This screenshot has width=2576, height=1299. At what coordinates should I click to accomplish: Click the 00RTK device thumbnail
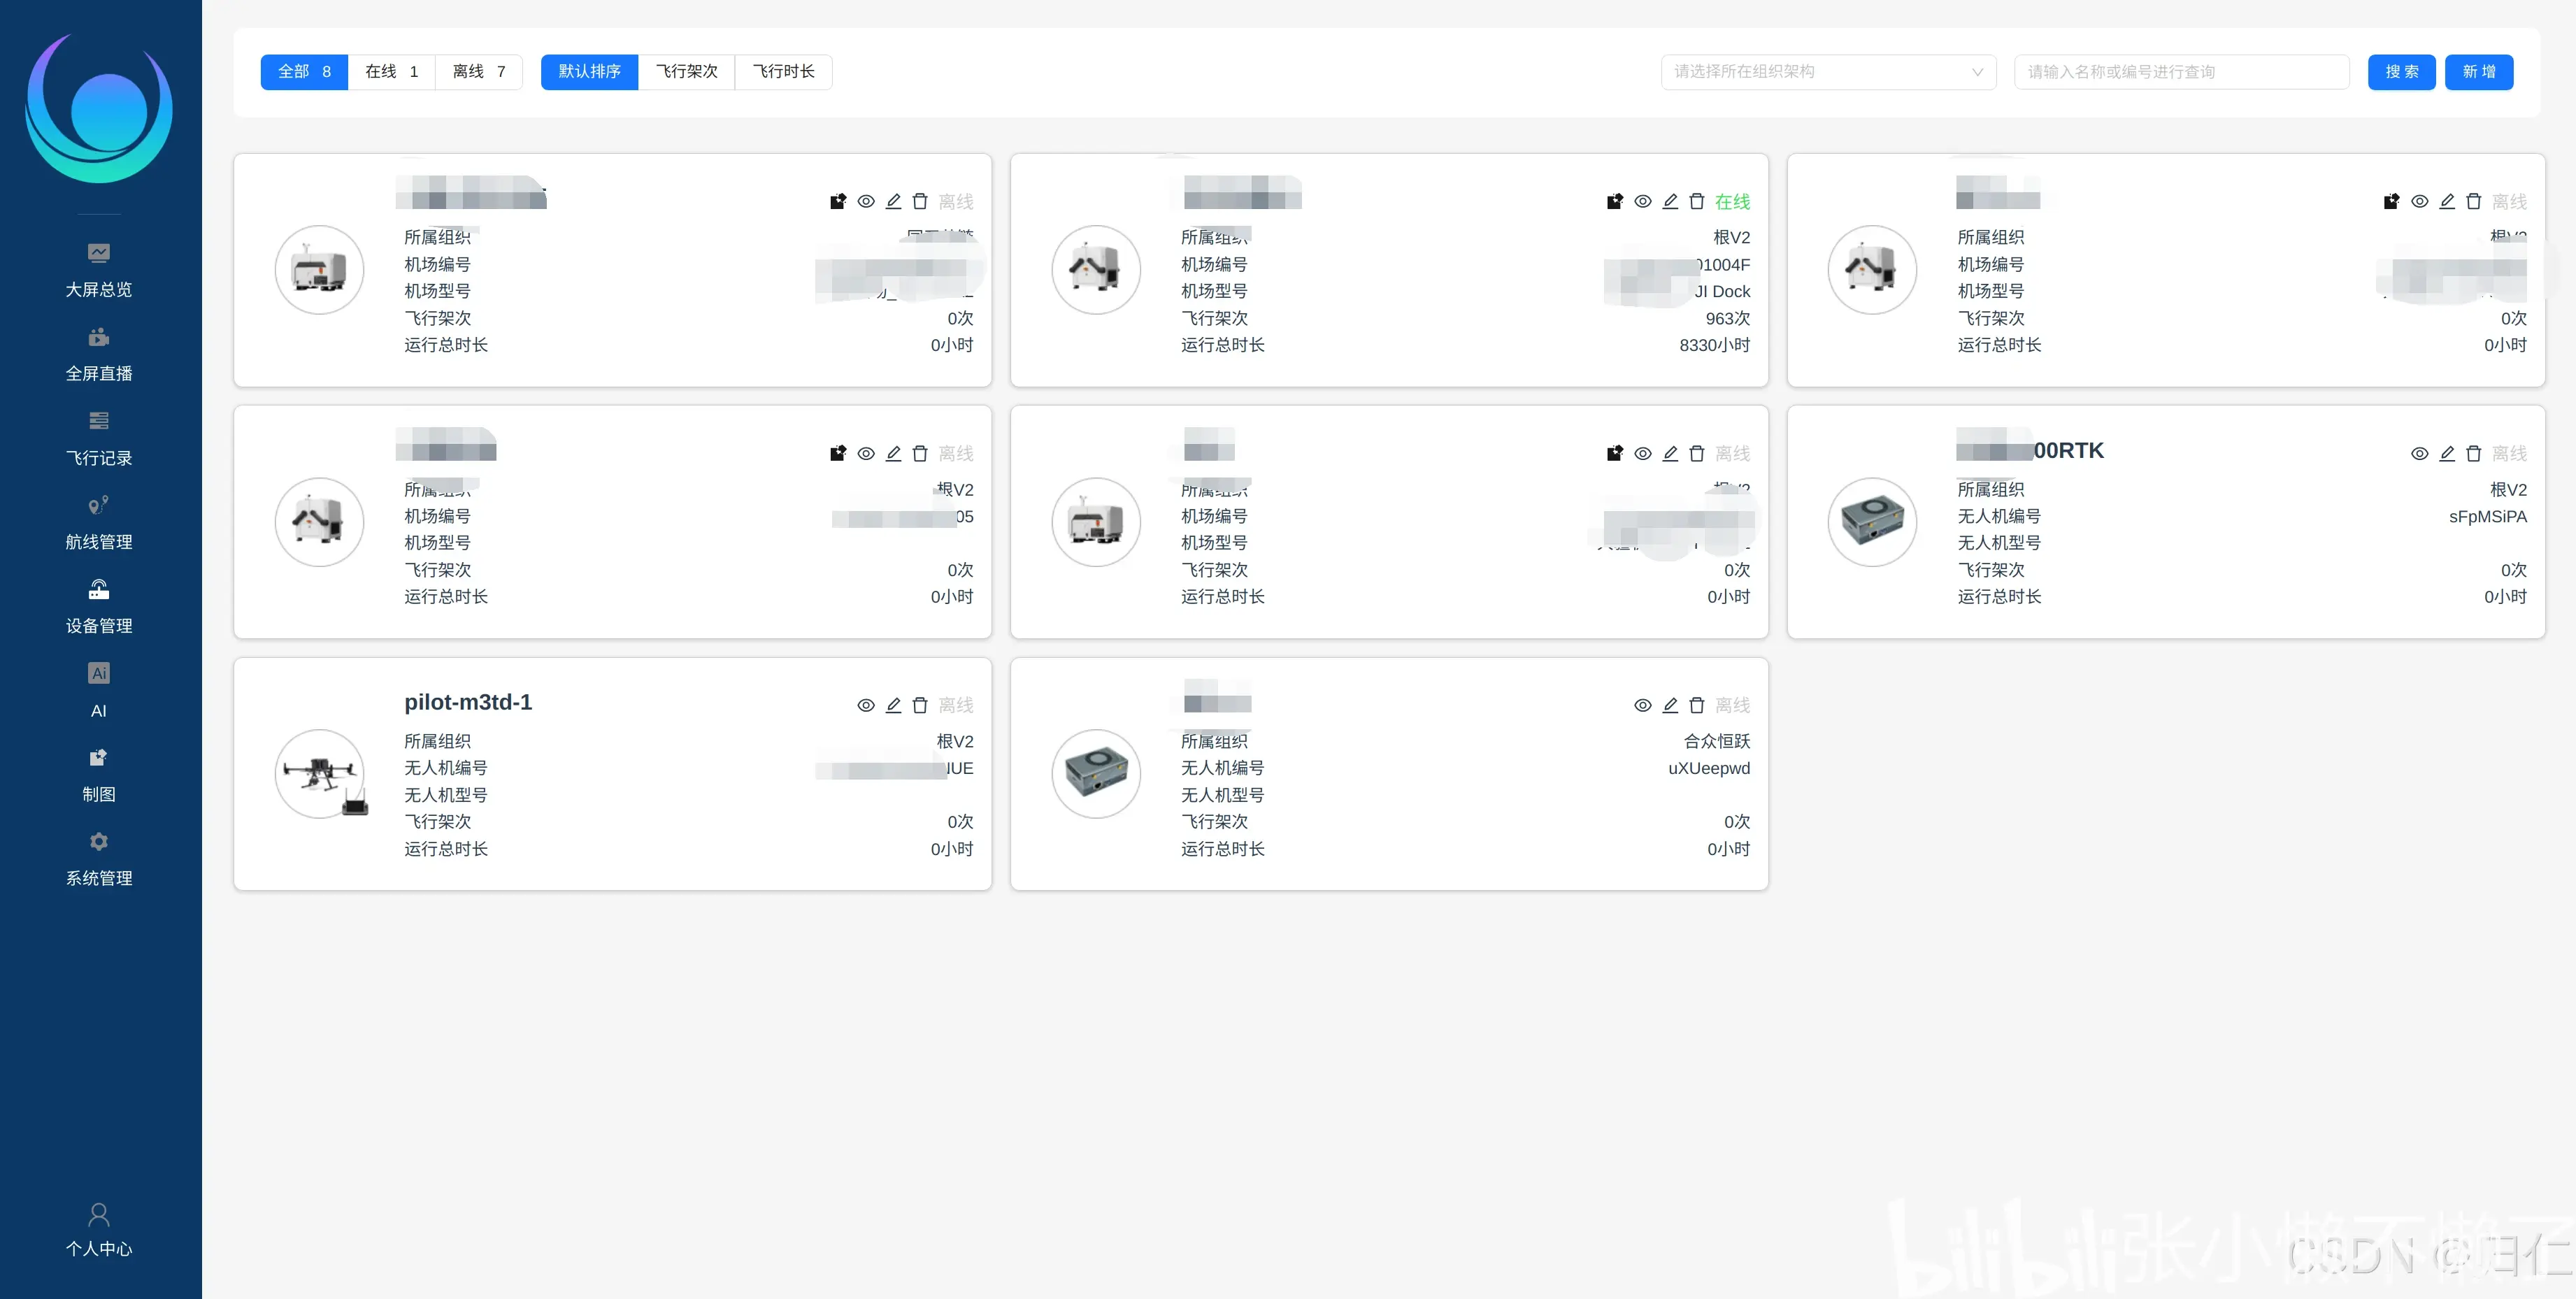pos(1872,522)
